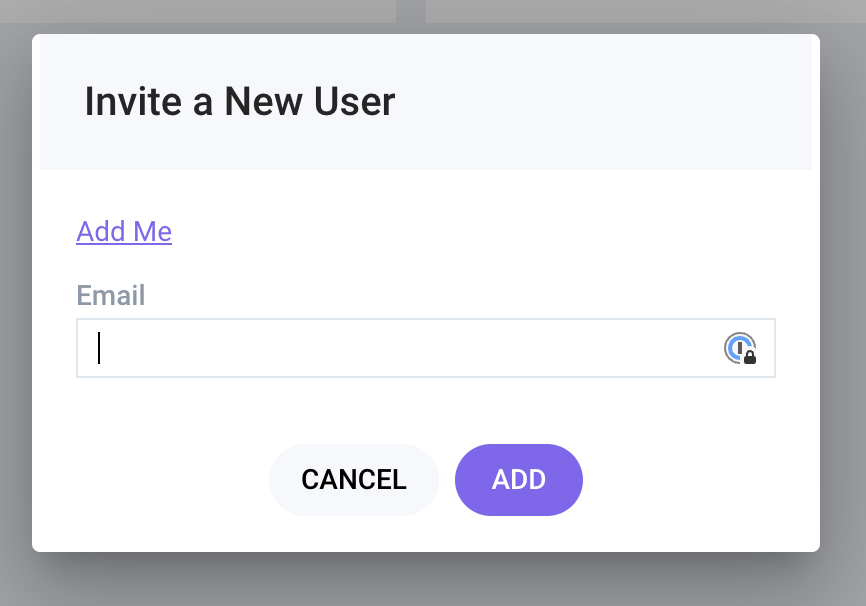The image size is (866, 606).
Task: Open password manager autofill in Email input
Action: point(739,348)
